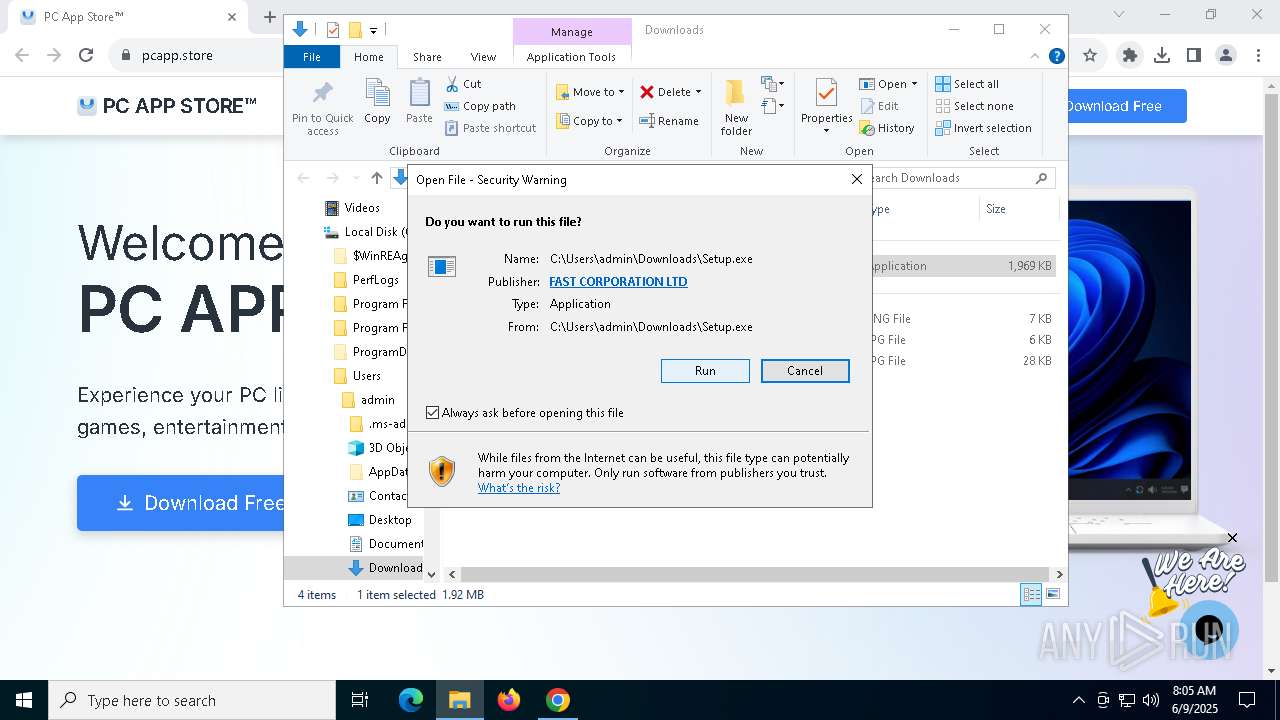
Task: Click the Windows Start button
Action: (x=24, y=700)
